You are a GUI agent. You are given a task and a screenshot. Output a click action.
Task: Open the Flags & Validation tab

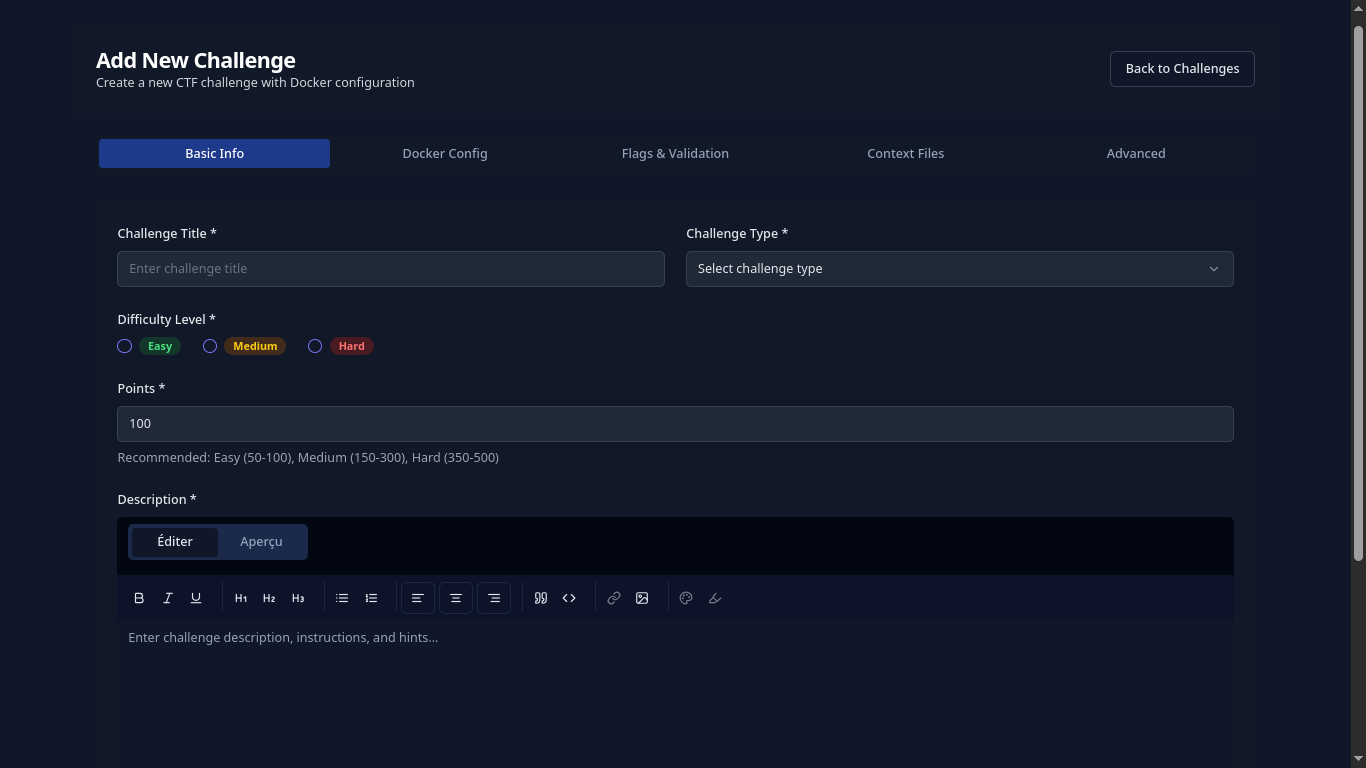click(x=675, y=153)
